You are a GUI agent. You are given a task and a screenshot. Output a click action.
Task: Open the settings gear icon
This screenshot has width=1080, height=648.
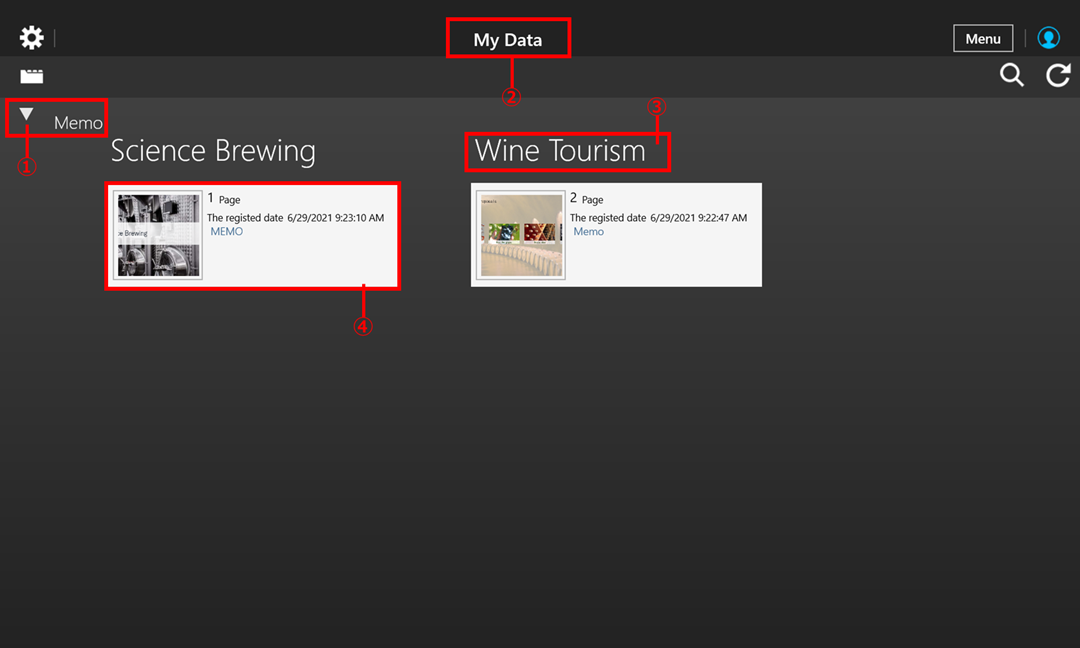pos(31,37)
